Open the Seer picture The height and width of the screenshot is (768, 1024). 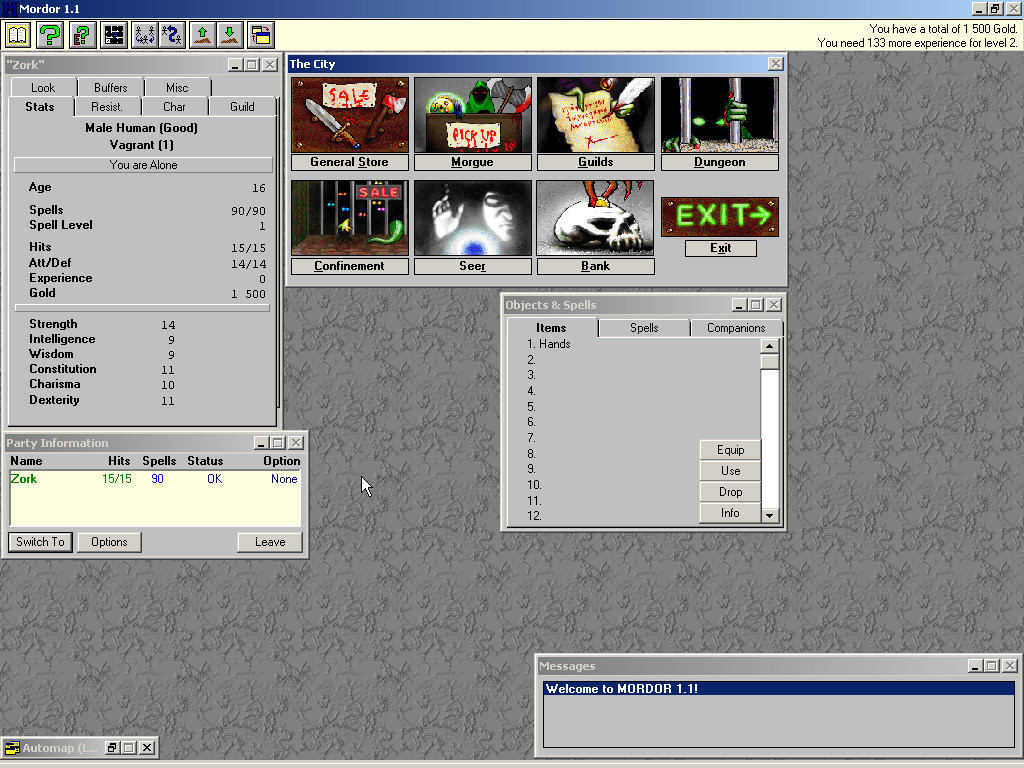coord(472,218)
